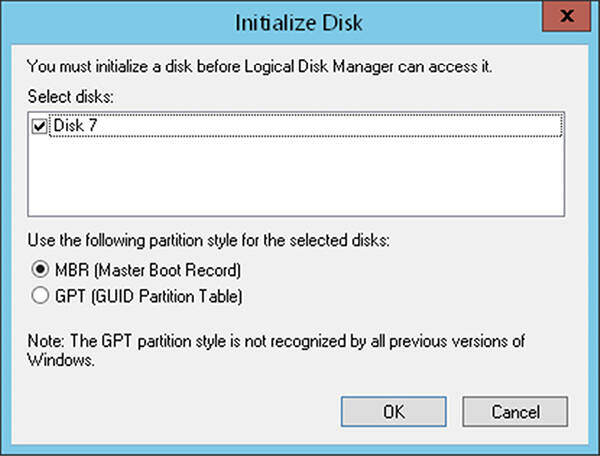
Task: Dismiss the dialog with Cancel
Action: (515, 412)
